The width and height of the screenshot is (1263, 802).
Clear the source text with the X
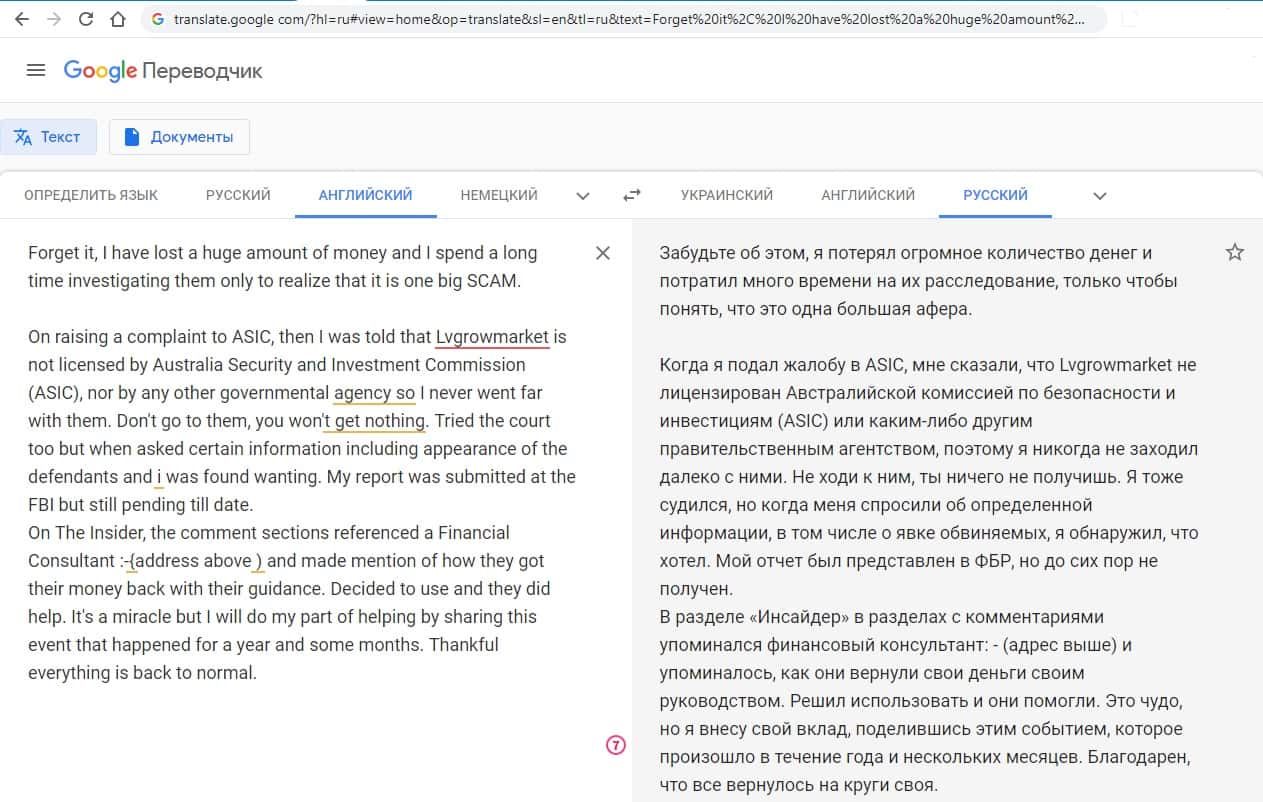click(603, 253)
